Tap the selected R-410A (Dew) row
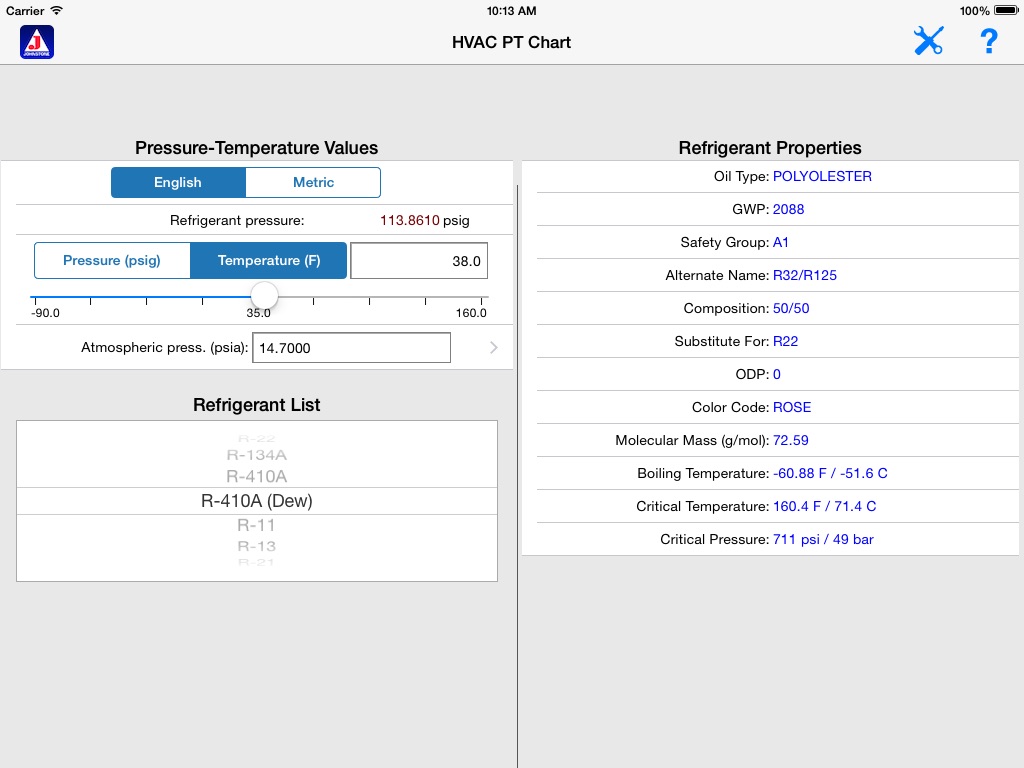This screenshot has width=1024, height=768. click(x=257, y=501)
